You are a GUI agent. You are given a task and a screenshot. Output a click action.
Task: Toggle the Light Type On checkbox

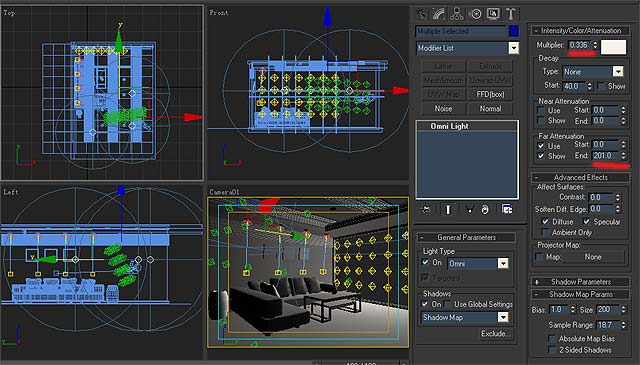425,263
